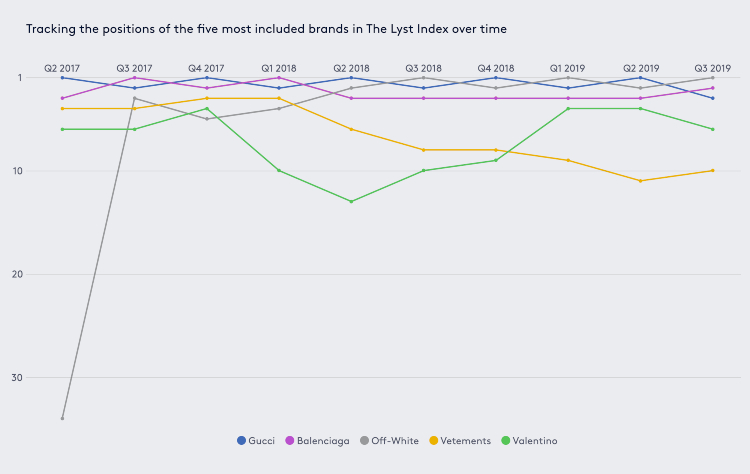Select the Off-White data point at Q2 2017
This screenshot has width=750, height=474.
click(x=62, y=419)
